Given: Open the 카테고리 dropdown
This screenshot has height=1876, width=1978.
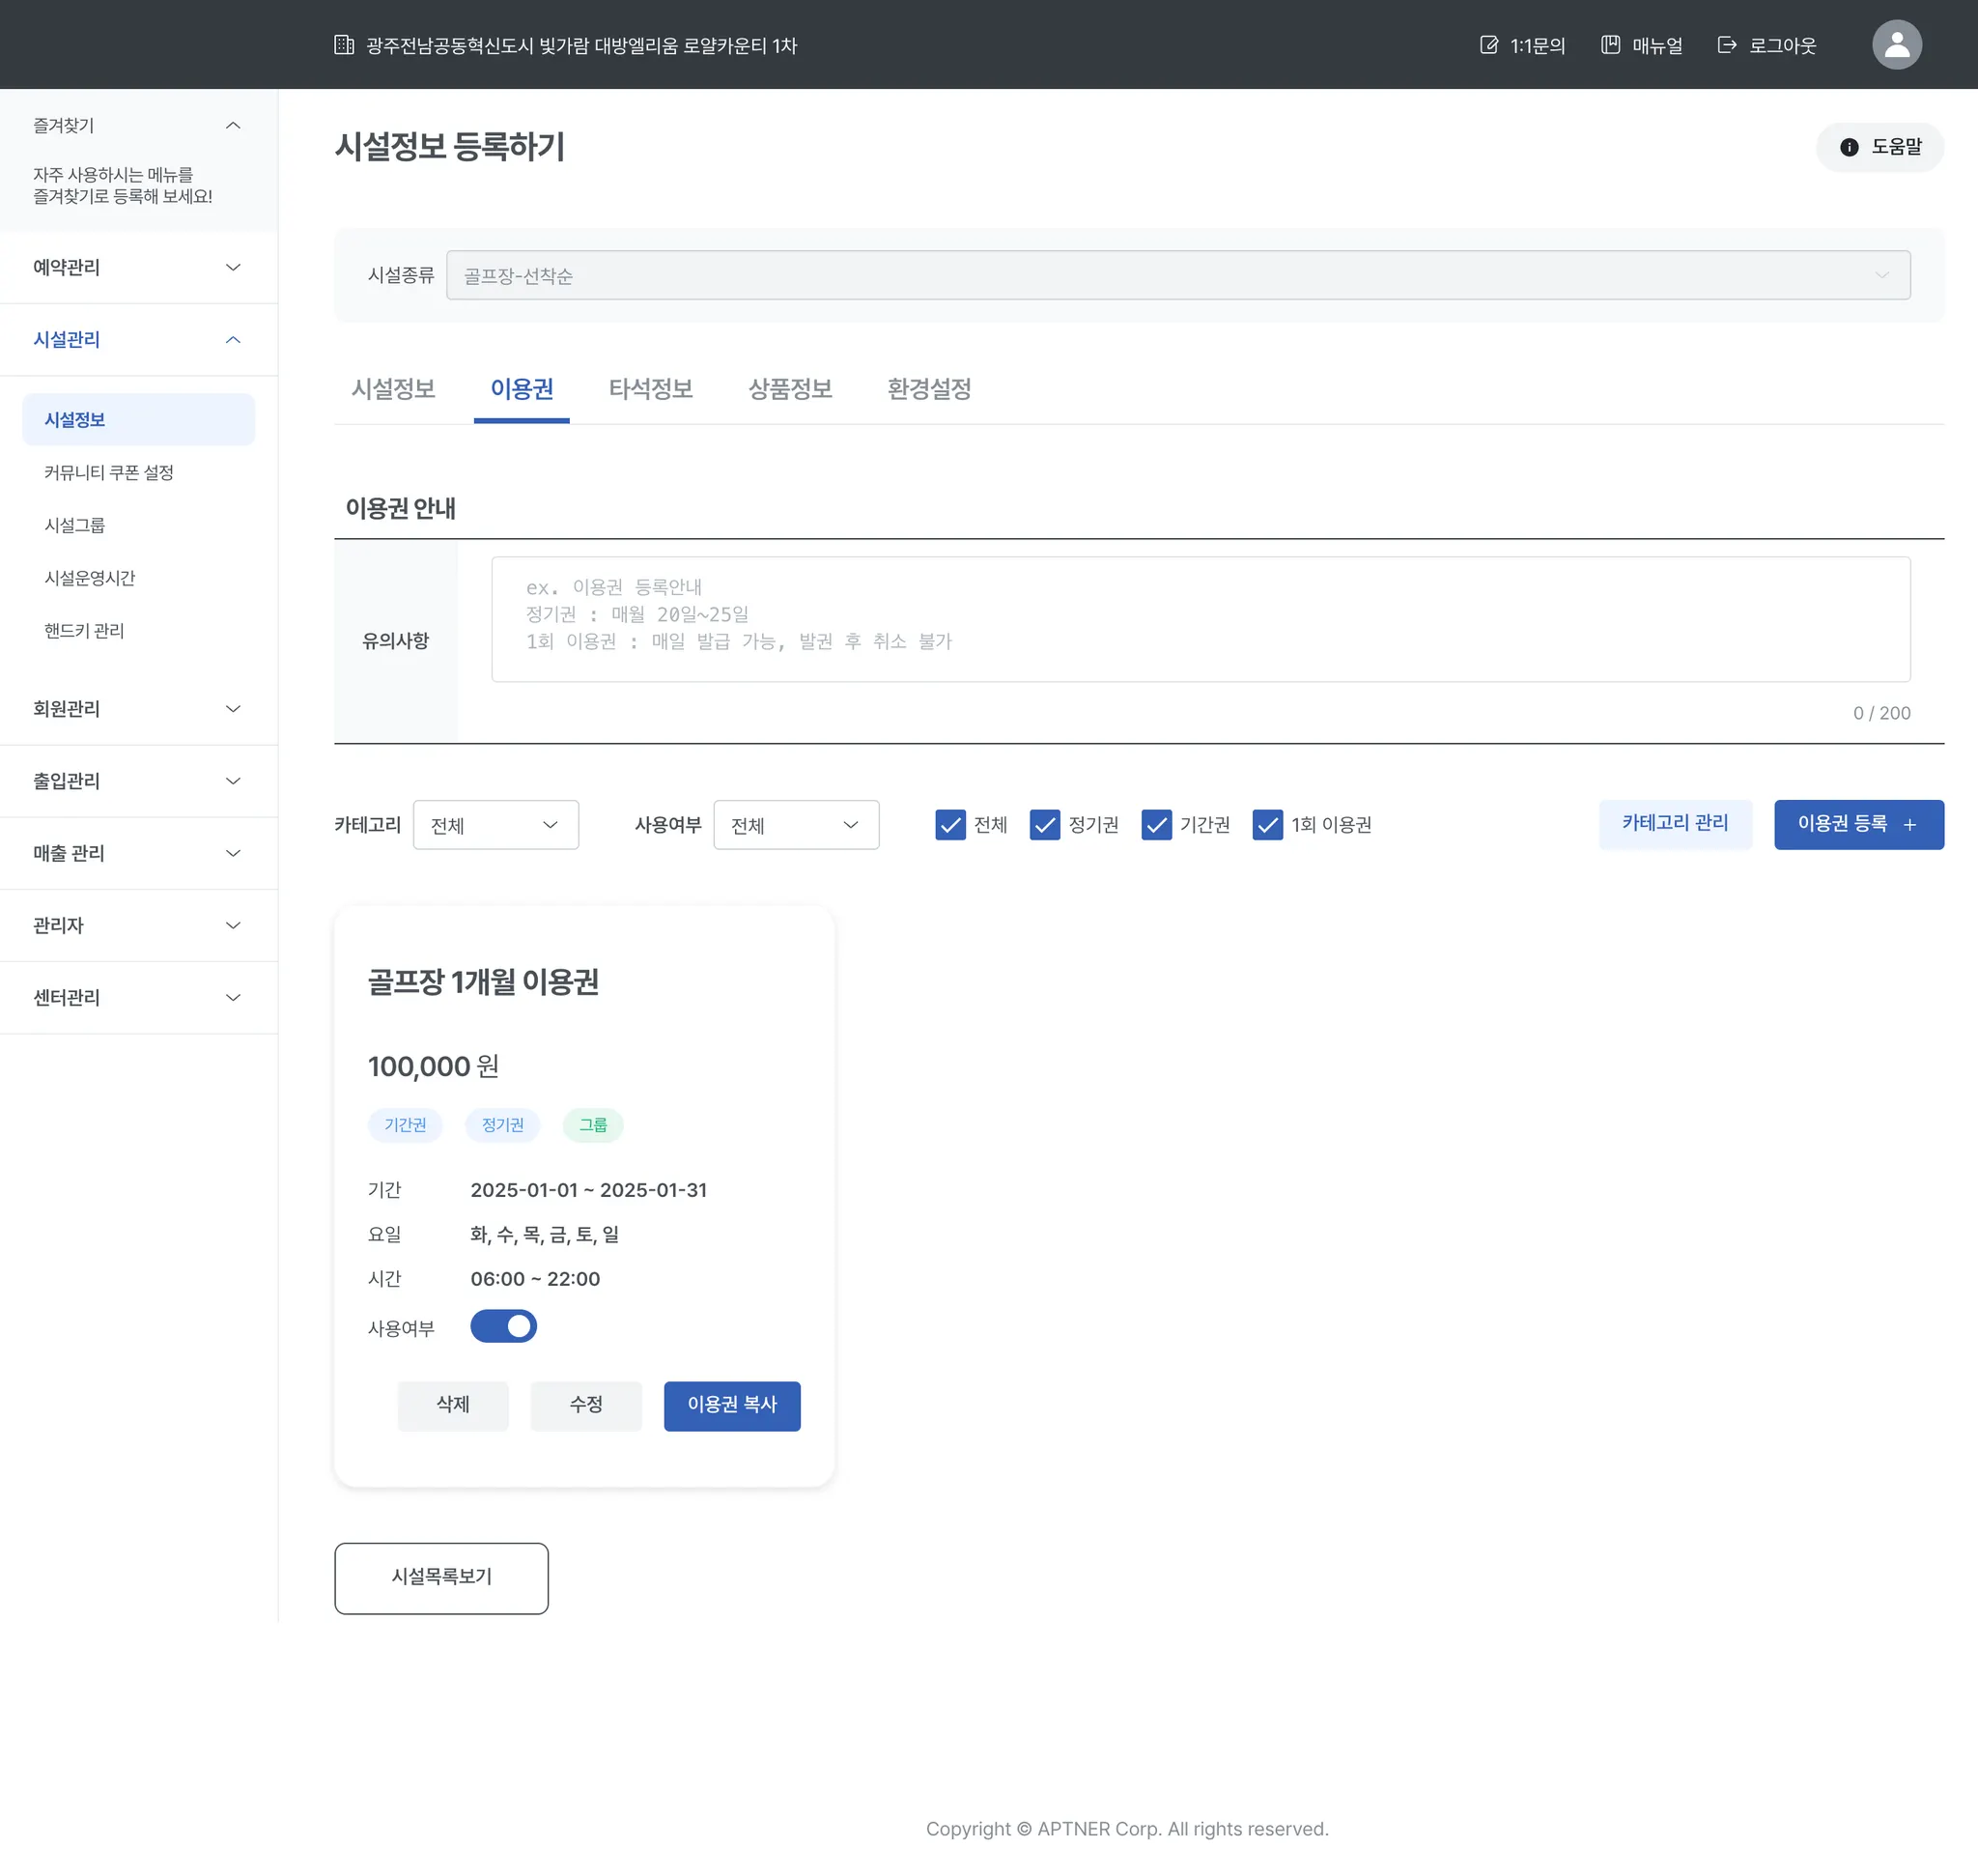Looking at the screenshot, I should coord(495,825).
